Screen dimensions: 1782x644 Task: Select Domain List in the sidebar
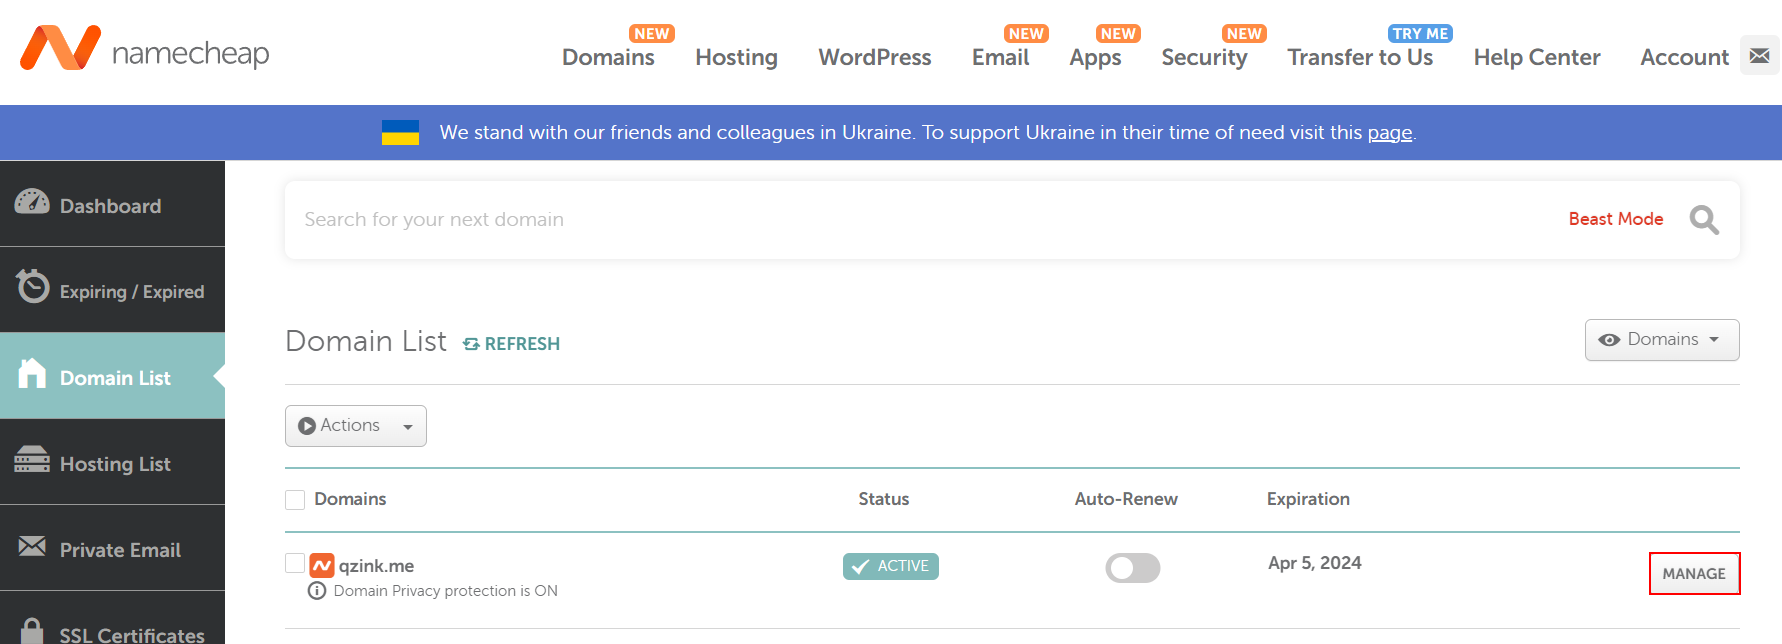(113, 377)
